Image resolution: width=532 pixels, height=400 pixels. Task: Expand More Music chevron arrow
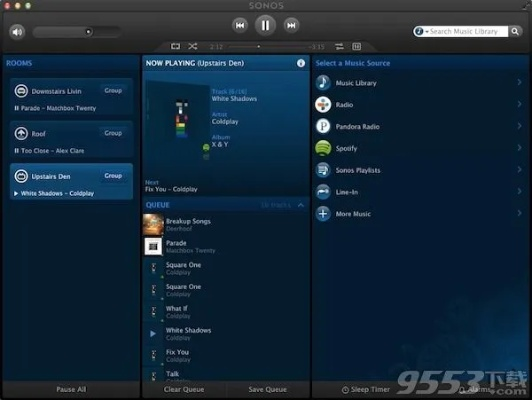click(x=519, y=213)
